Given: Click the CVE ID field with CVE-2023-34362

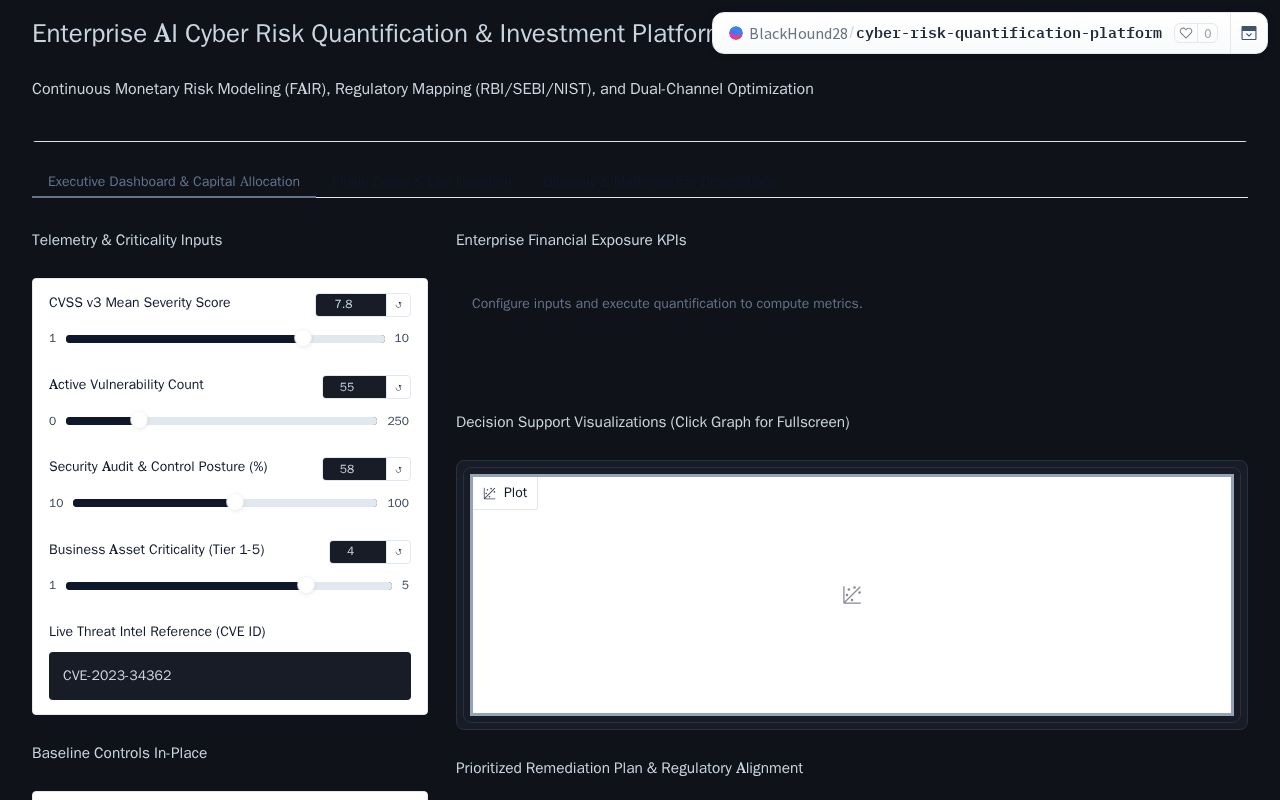Looking at the screenshot, I should pyautogui.click(x=230, y=676).
